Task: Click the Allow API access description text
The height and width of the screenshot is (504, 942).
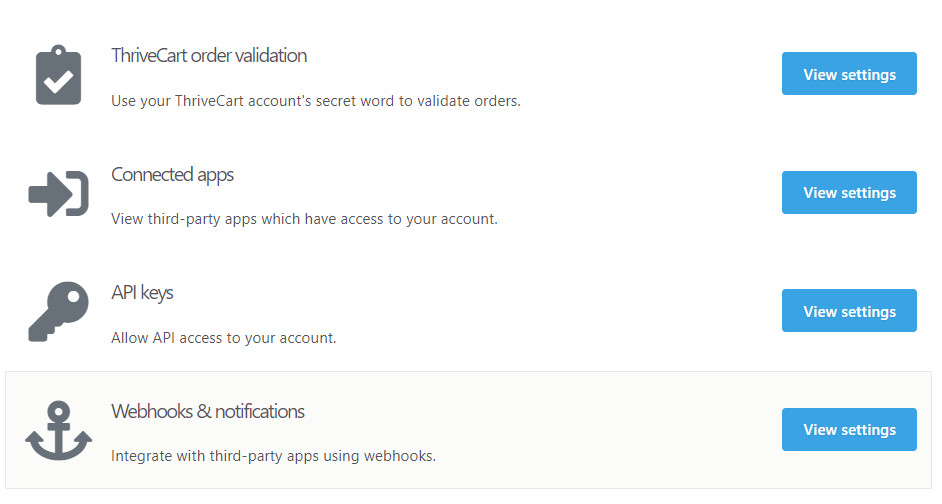Action: pyautogui.click(x=223, y=338)
